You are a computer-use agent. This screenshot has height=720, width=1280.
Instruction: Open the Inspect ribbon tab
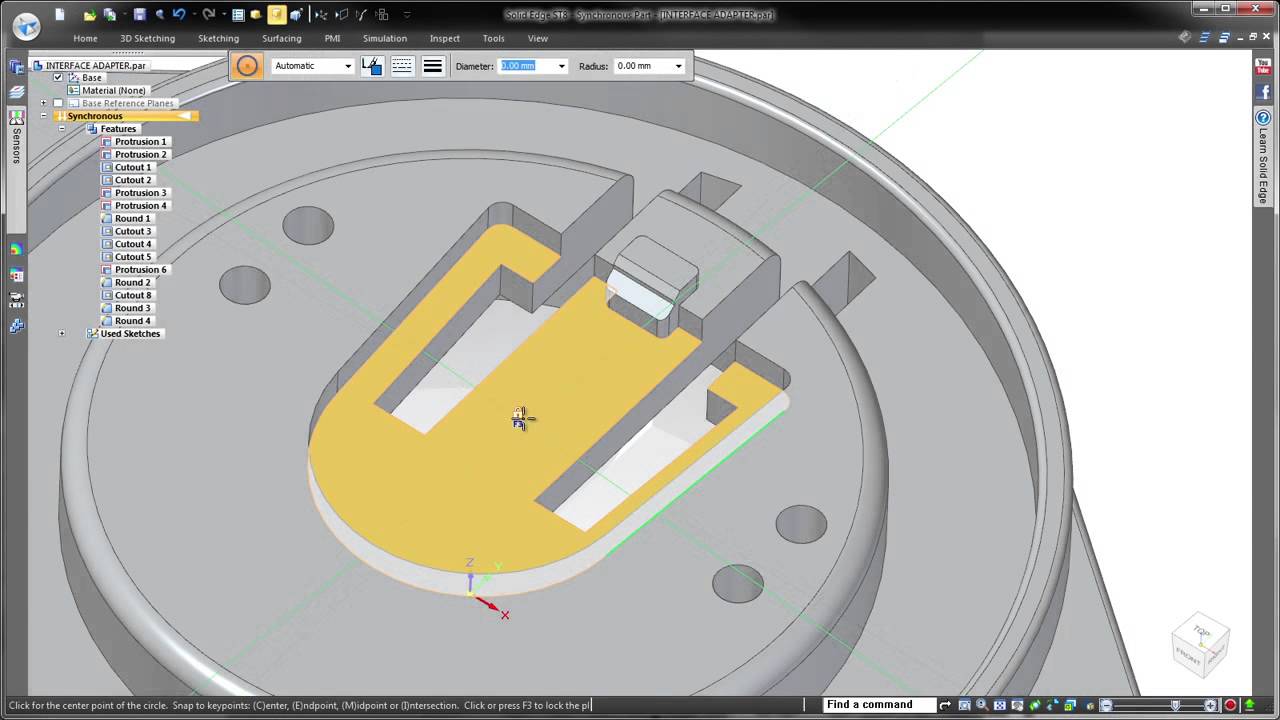[444, 38]
